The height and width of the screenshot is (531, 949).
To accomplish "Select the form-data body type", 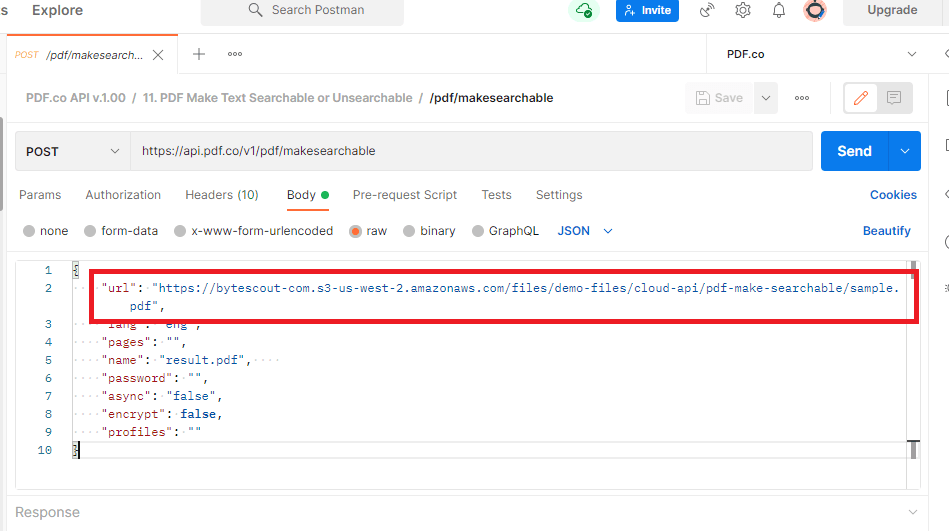I will [90, 231].
